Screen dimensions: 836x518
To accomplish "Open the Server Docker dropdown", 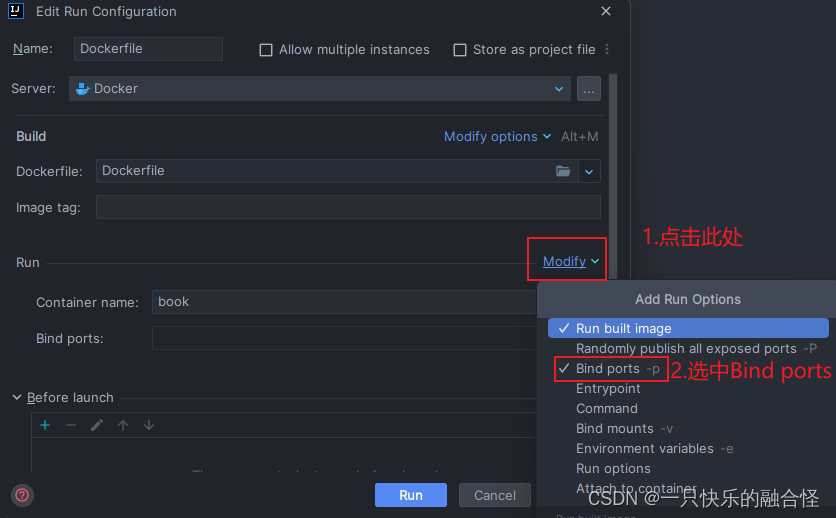I will [x=320, y=88].
